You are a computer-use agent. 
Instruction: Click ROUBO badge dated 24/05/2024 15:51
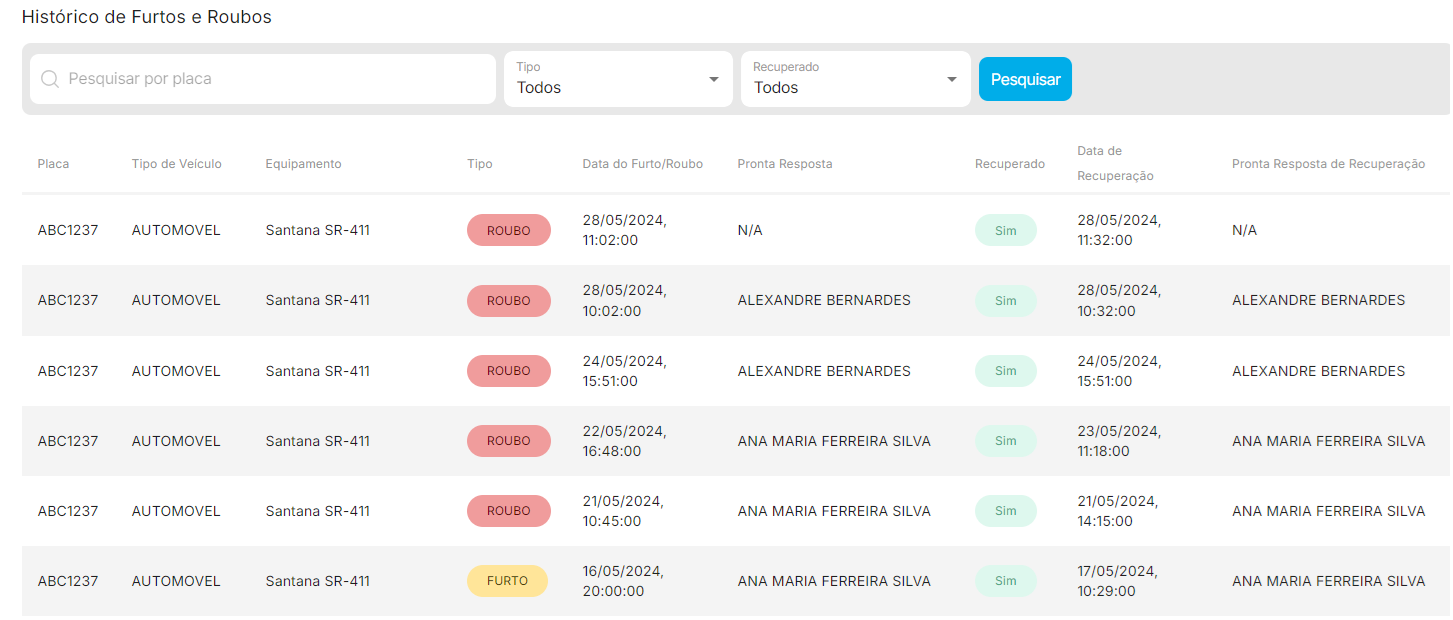pyautogui.click(x=509, y=371)
